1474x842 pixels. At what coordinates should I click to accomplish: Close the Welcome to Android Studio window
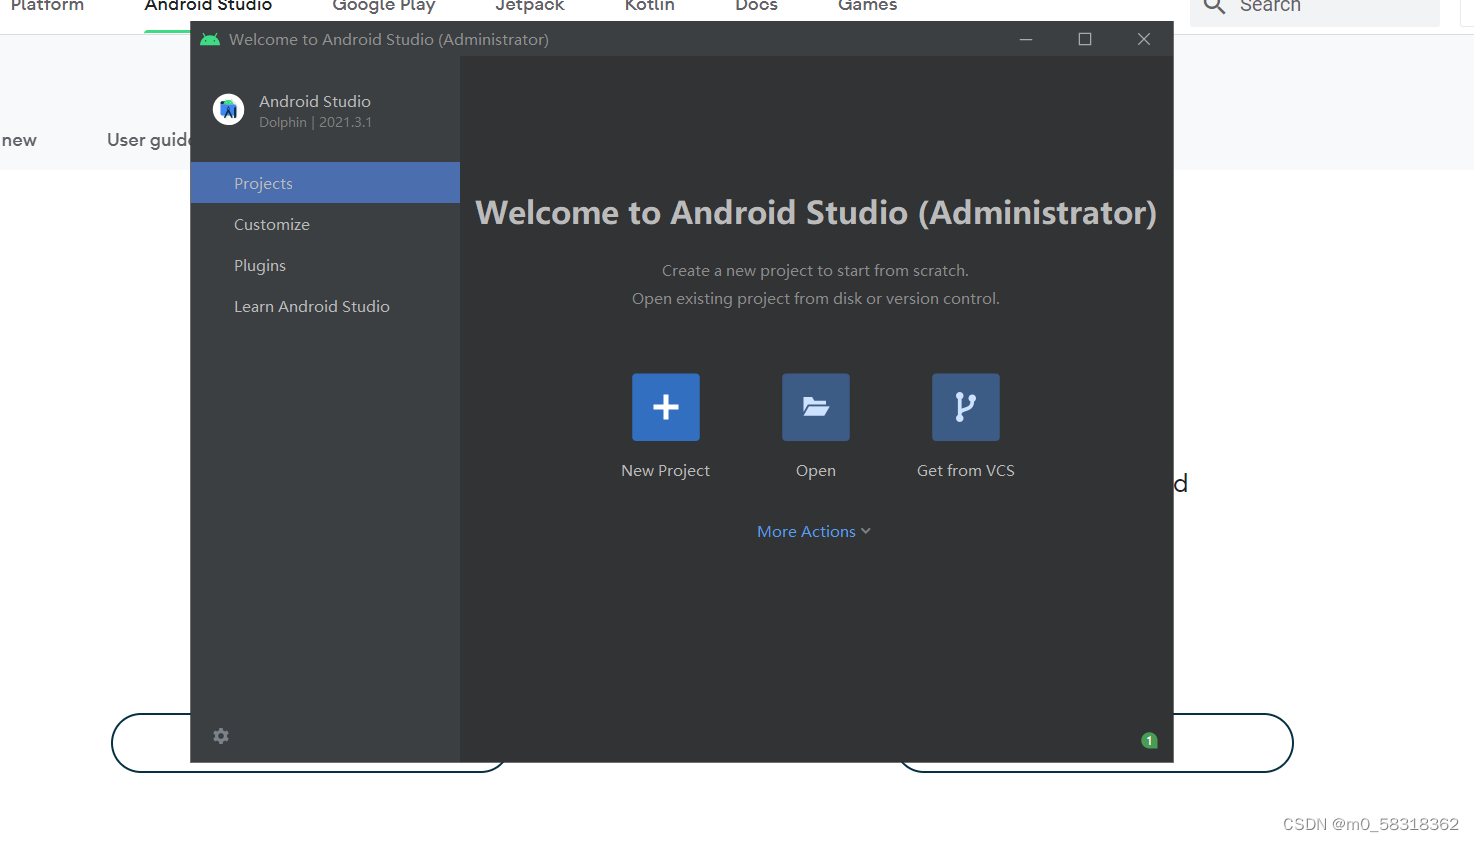tap(1144, 39)
